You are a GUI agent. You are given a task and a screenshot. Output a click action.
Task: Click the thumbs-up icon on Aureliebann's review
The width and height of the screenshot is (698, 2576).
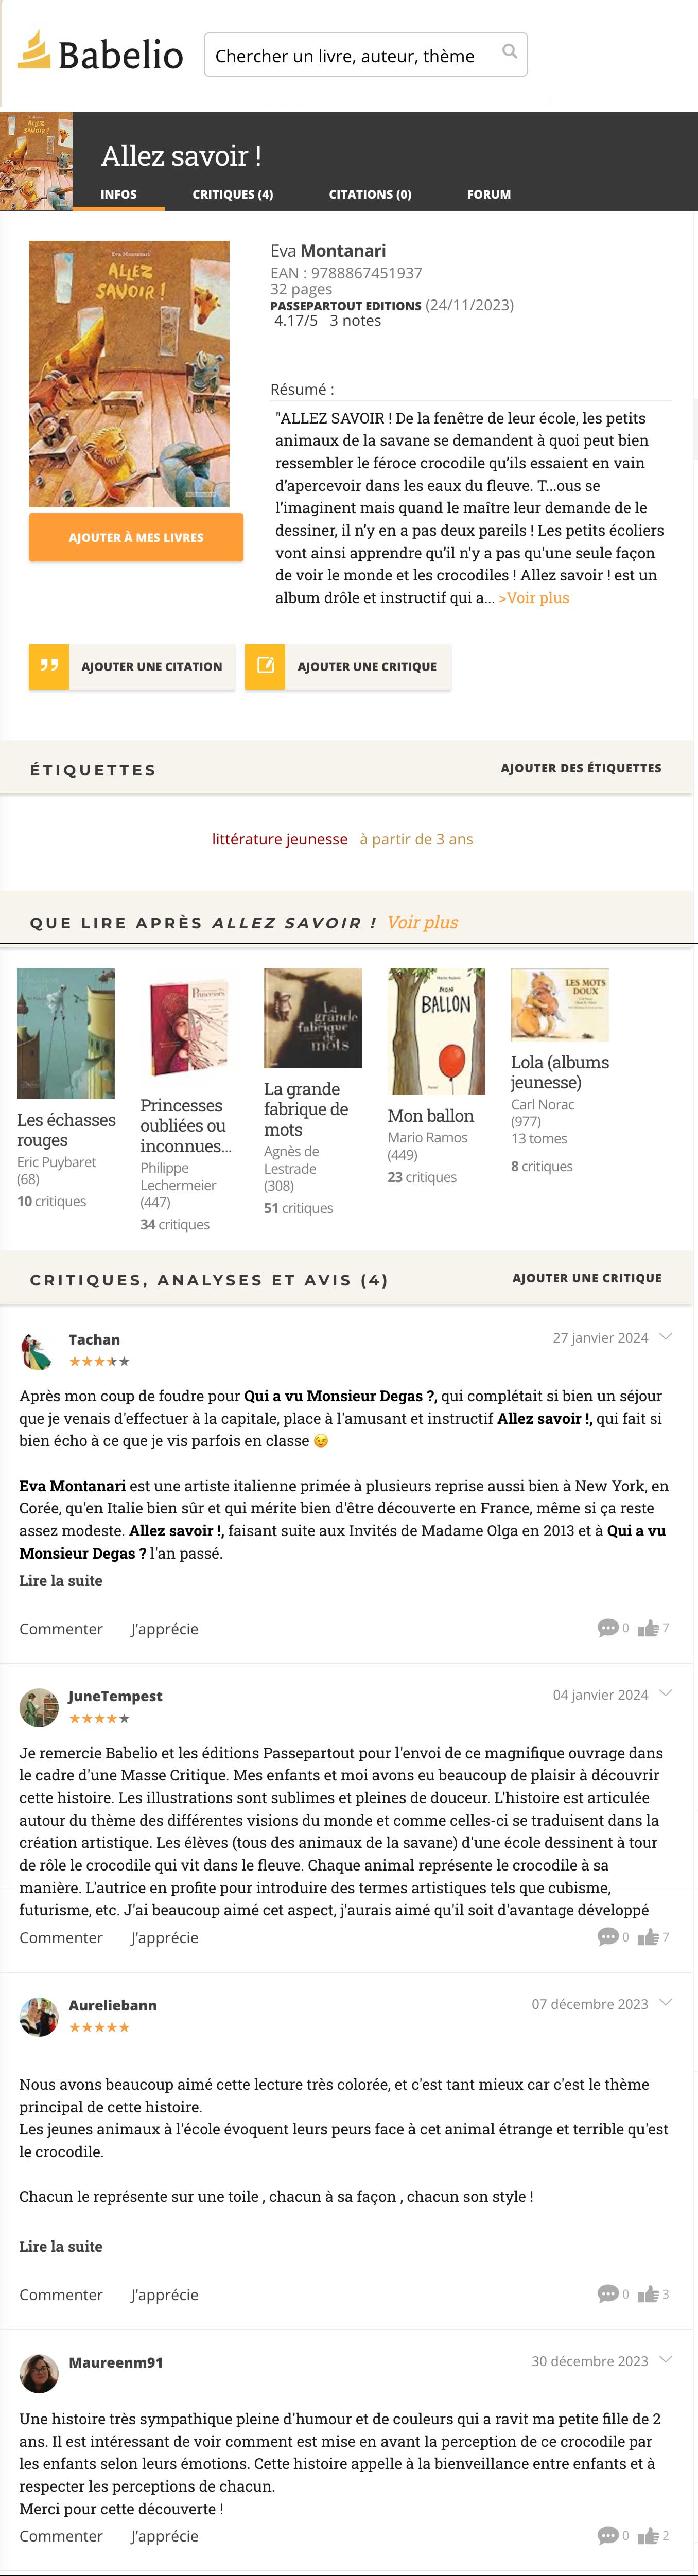[x=648, y=2294]
